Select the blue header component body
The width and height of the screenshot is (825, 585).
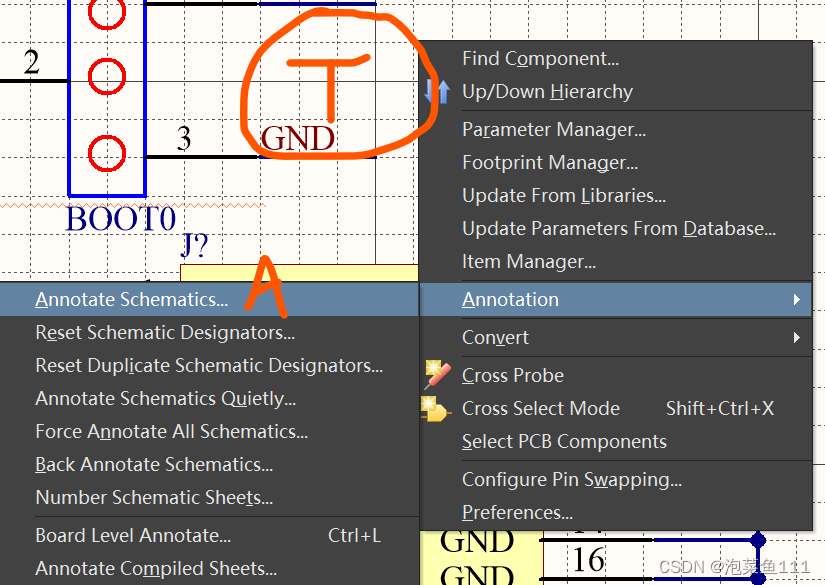coord(107,98)
